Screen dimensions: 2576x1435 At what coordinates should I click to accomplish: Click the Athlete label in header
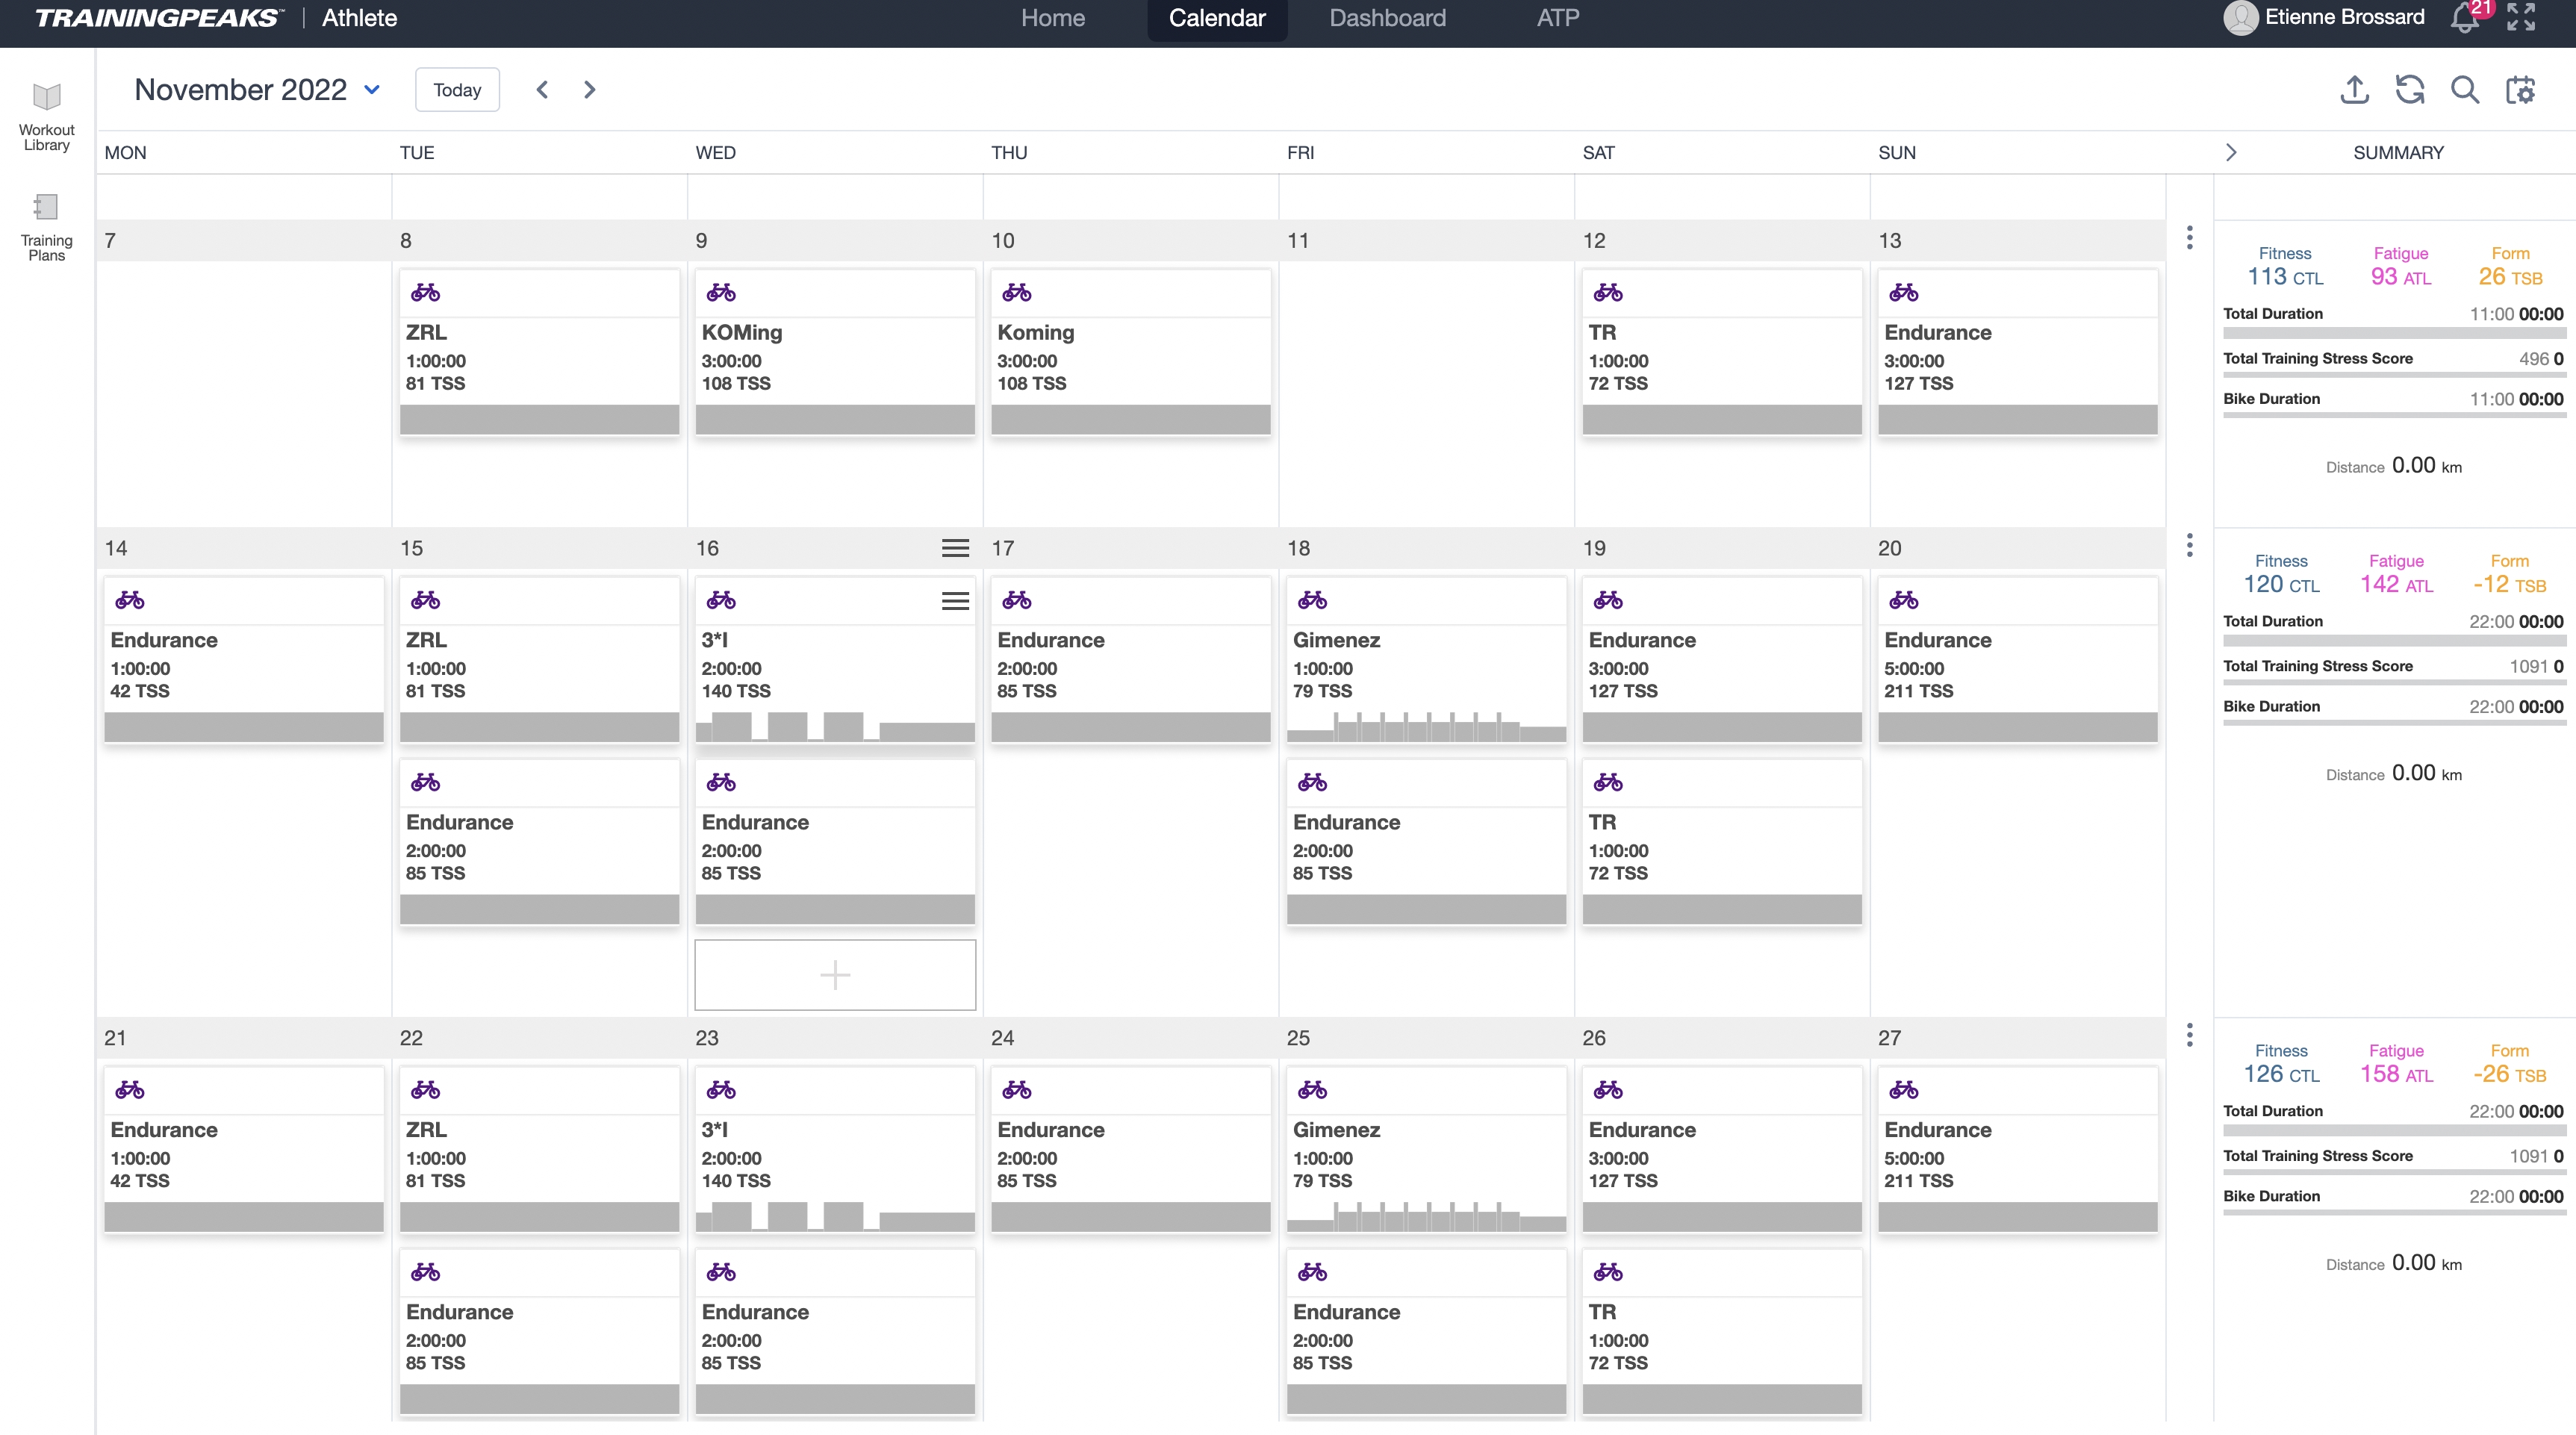(359, 18)
